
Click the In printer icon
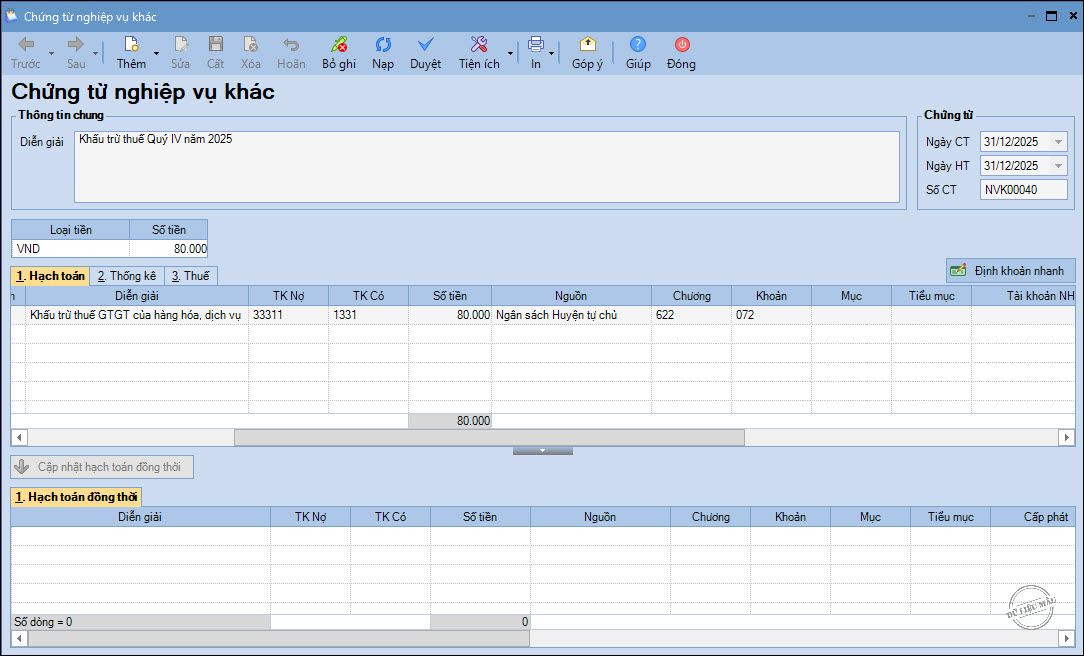535,45
